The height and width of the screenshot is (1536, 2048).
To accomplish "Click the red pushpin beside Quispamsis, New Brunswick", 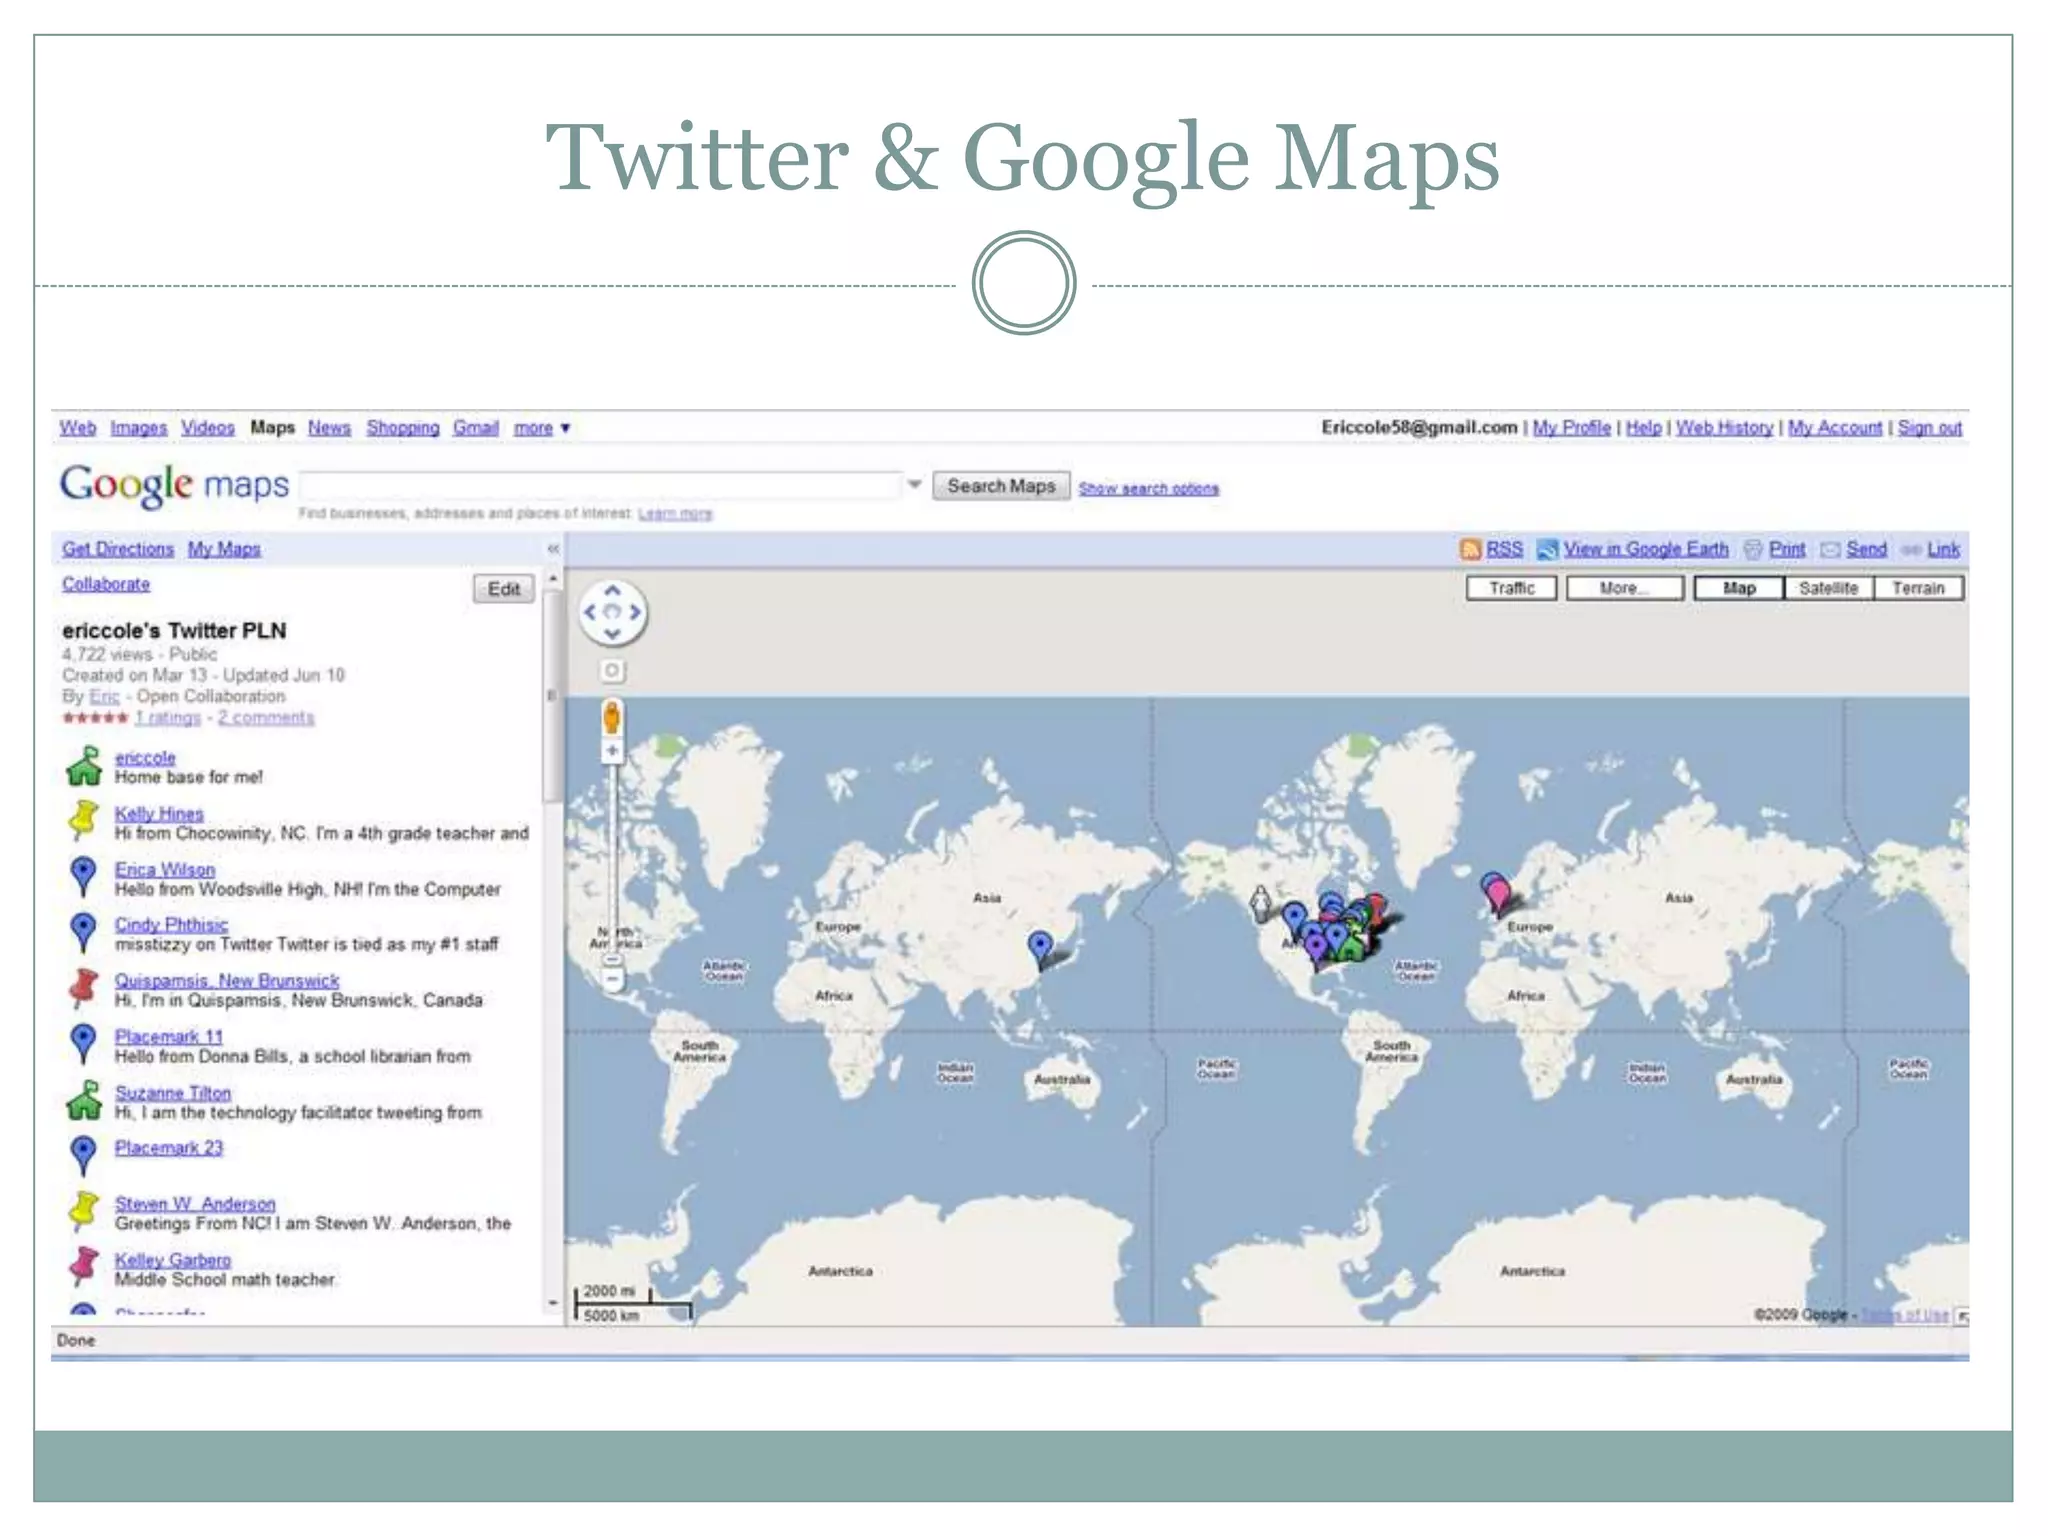I will (x=84, y=988).
